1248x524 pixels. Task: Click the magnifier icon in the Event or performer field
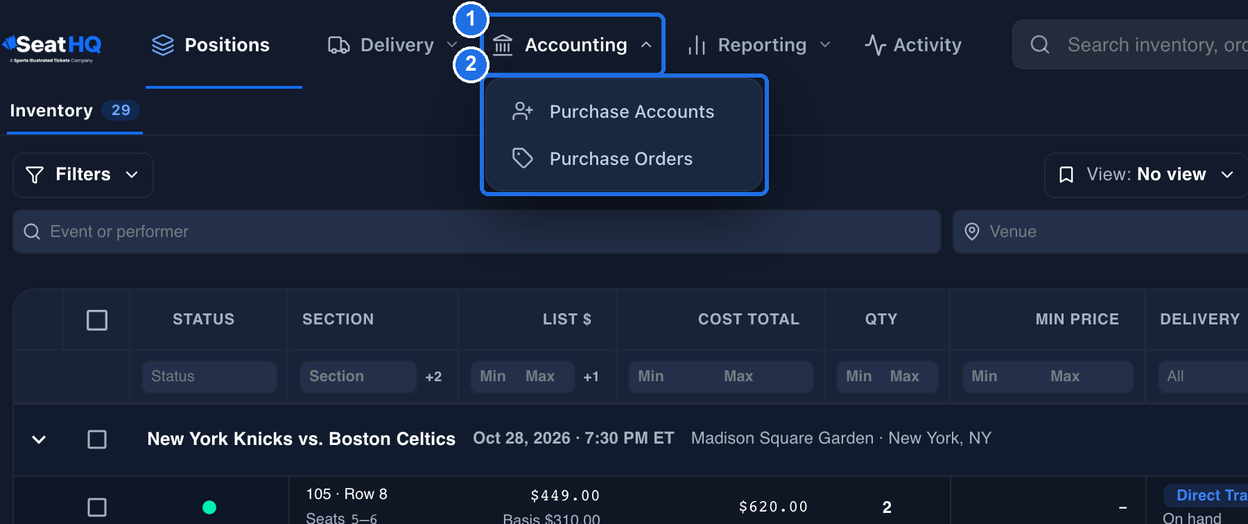[32, 231]
